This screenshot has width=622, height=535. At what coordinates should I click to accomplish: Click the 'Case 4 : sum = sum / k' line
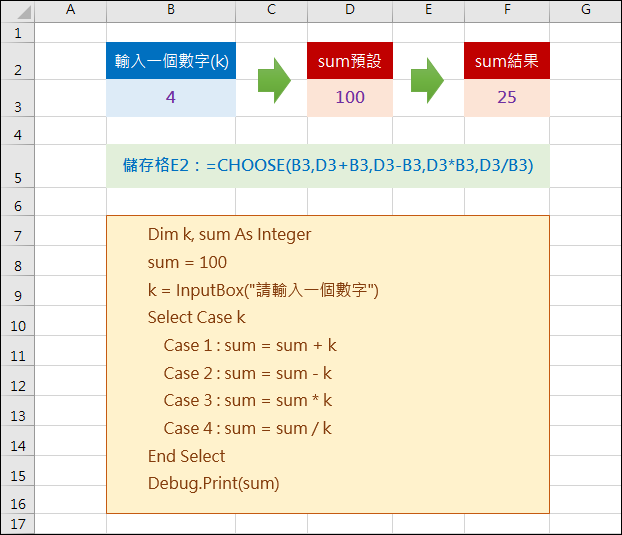coord(248,428)
